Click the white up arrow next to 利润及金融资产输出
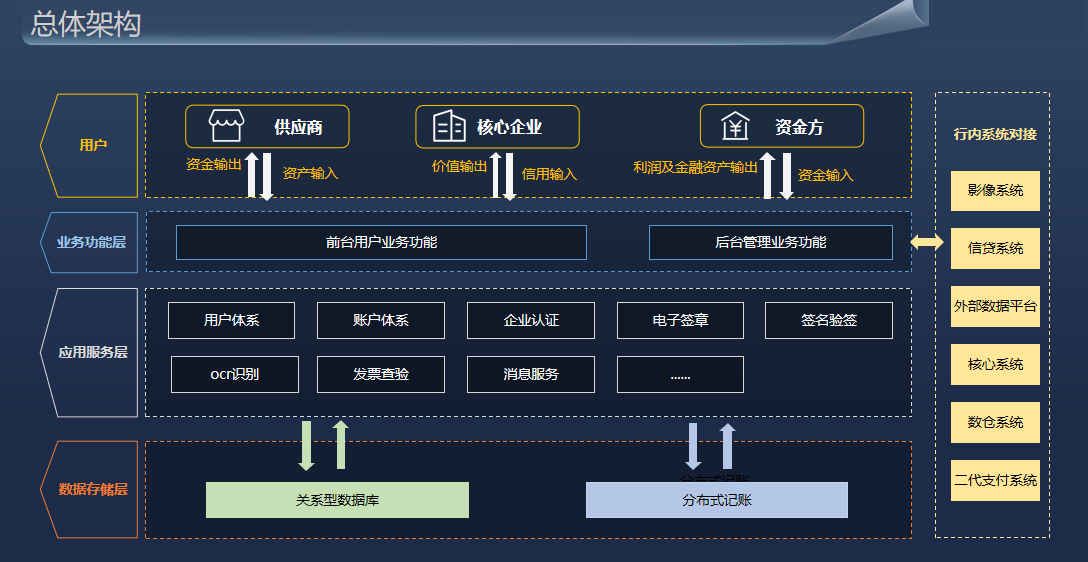1088x562 pixels. point(767,176)
